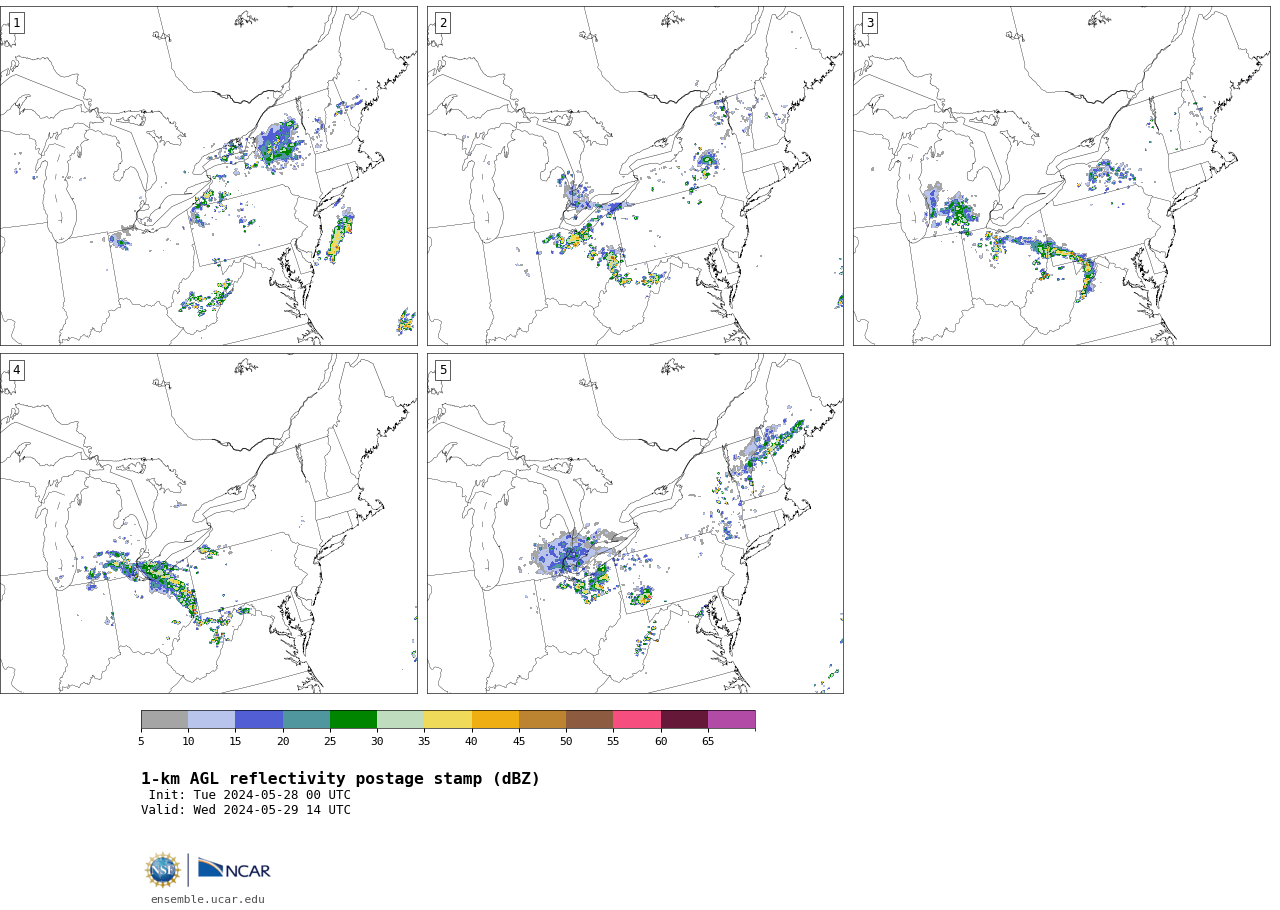Select the yellow 35-40 dBZ swatch
Viewport: 1280px width, 910px height.
coord(448,720)
